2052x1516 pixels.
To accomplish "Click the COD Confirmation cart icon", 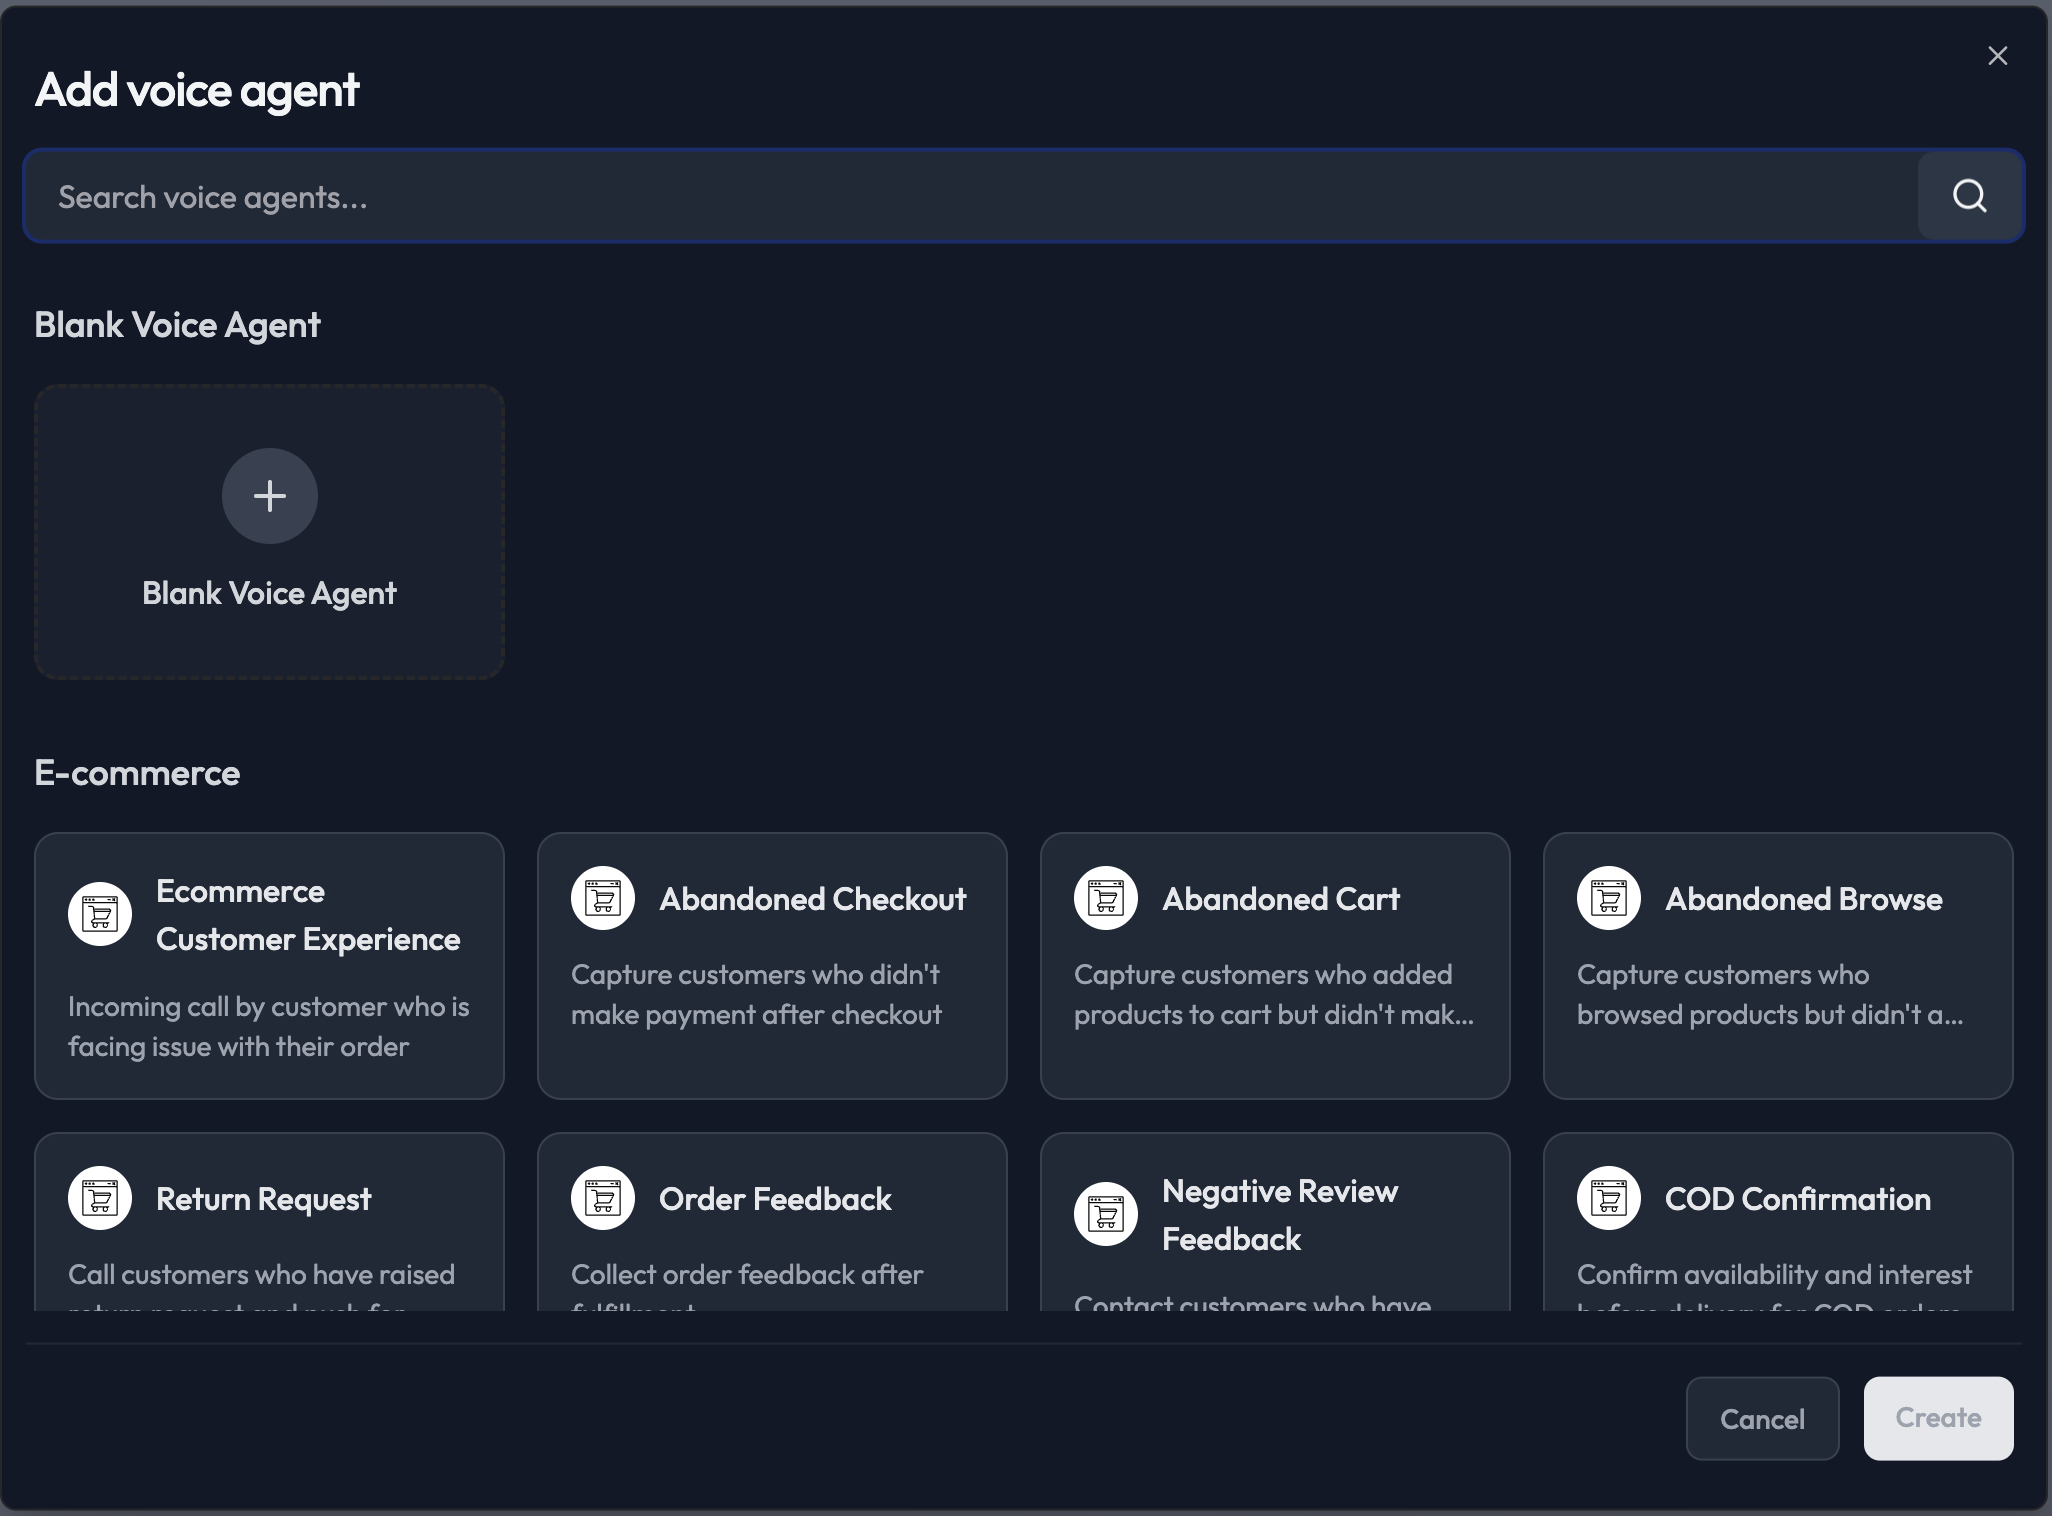I will tap(1609, 1198).
